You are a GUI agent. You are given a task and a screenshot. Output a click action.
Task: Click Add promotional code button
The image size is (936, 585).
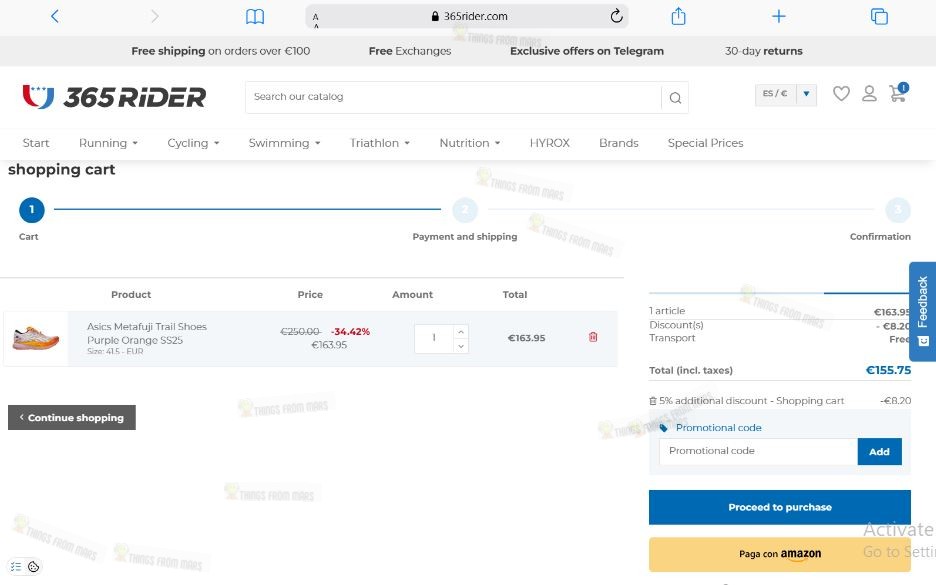pos(879,452)
